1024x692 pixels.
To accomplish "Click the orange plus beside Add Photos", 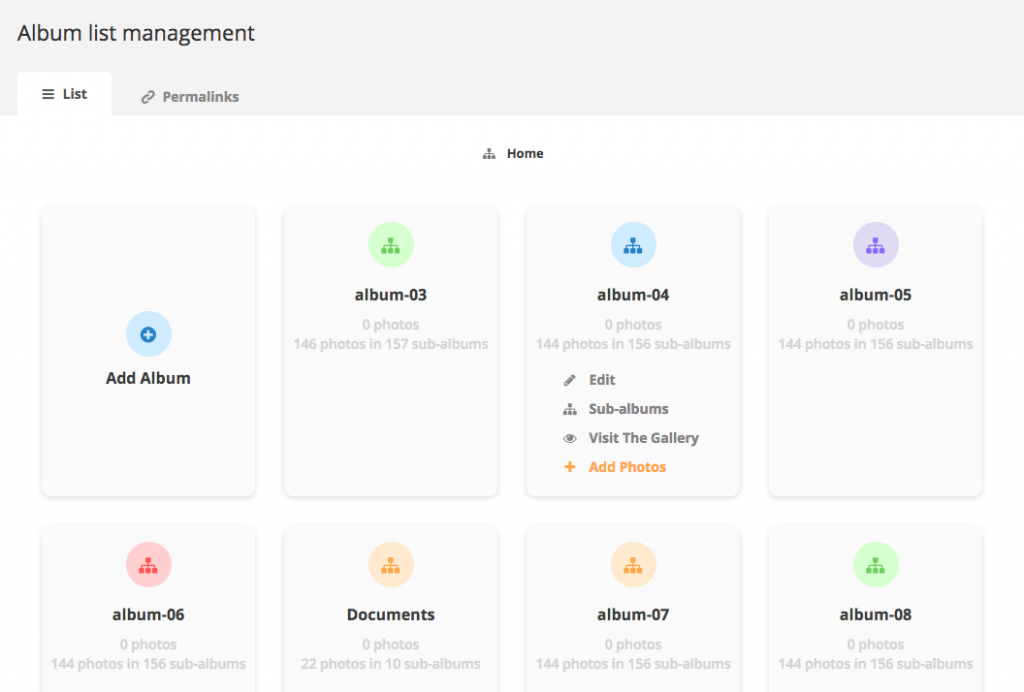I will click(x=570, y=466).
